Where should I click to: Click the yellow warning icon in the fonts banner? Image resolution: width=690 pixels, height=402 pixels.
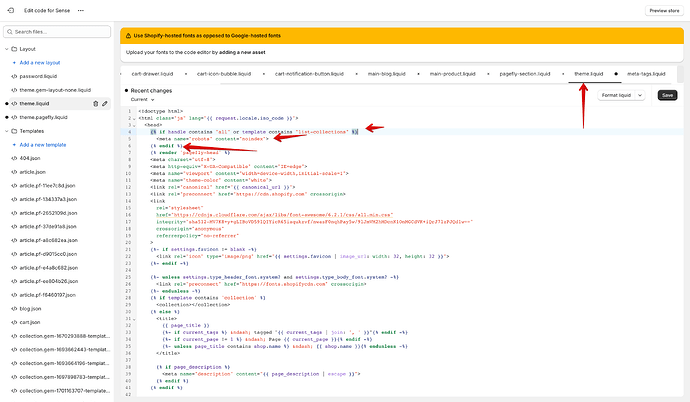pyautogui.click(x=126, y=36)
